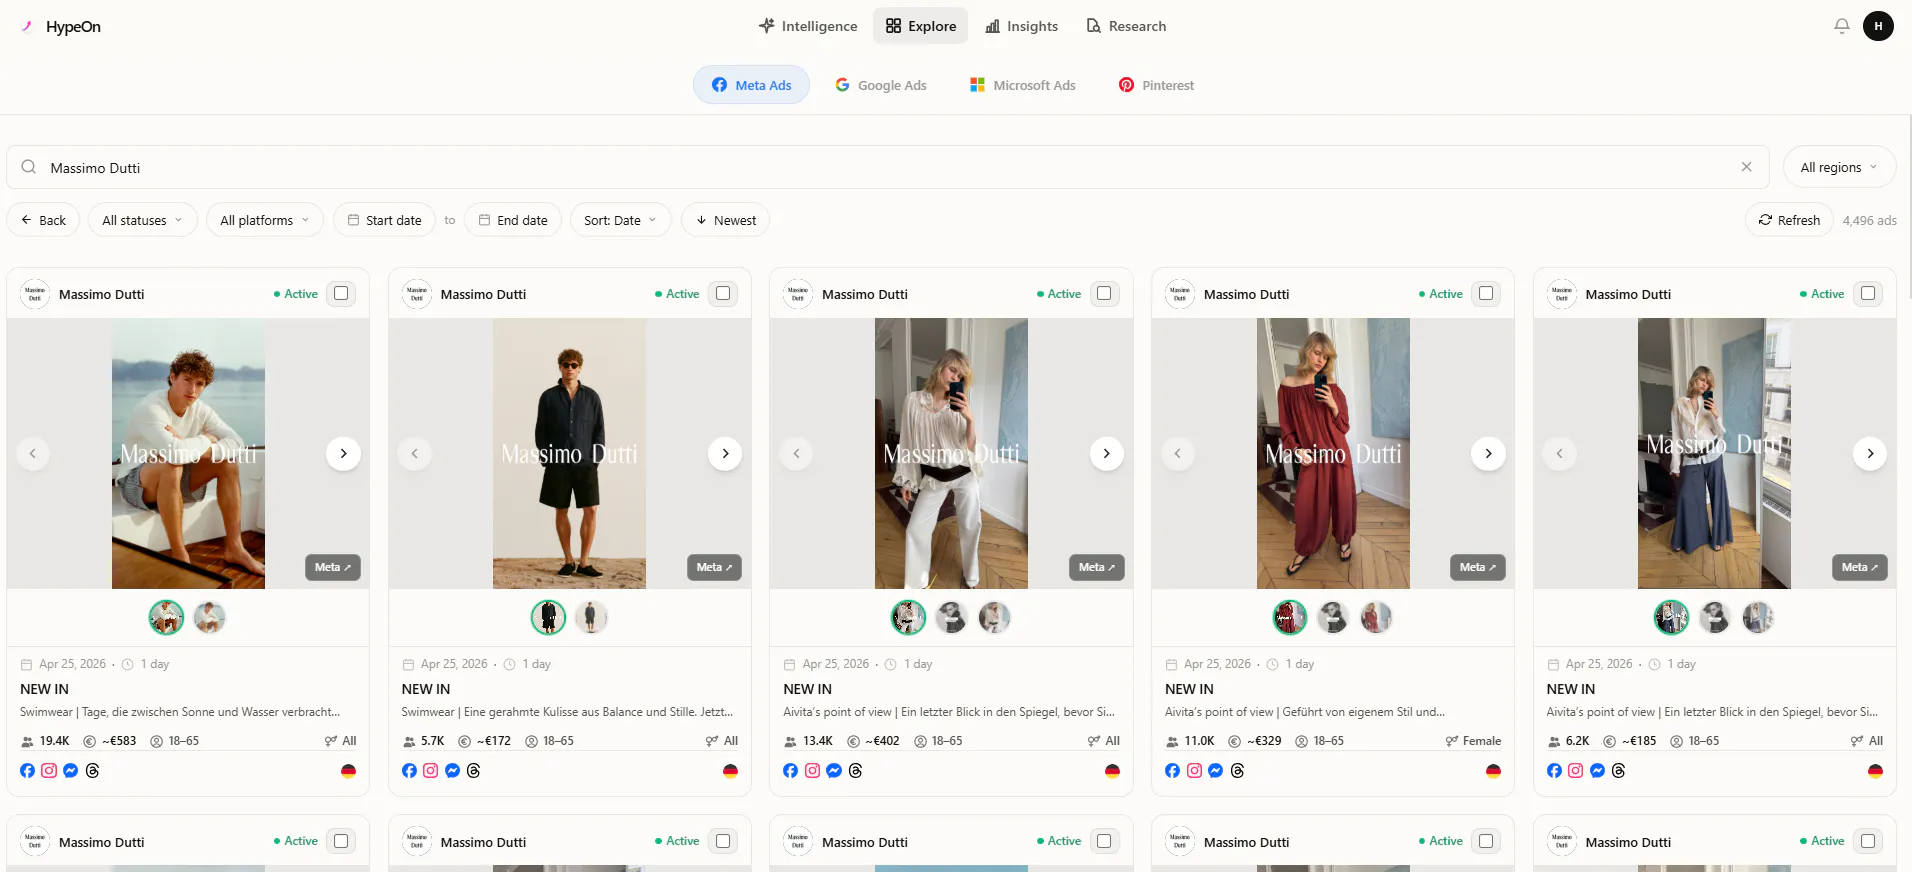This screenshot has height=872, width=1912.
Task: Select the Google Ads tab
Action: click(x=881, y=85)
